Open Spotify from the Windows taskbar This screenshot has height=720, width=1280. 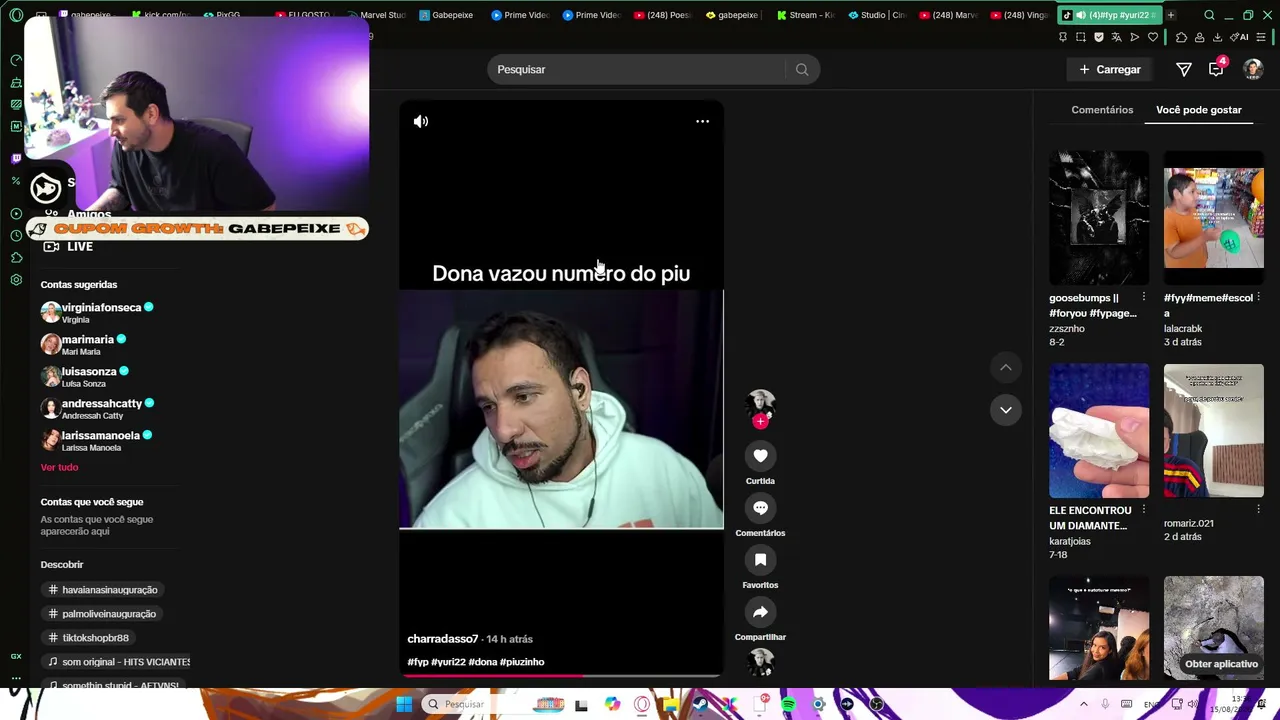tap(788, 705)
